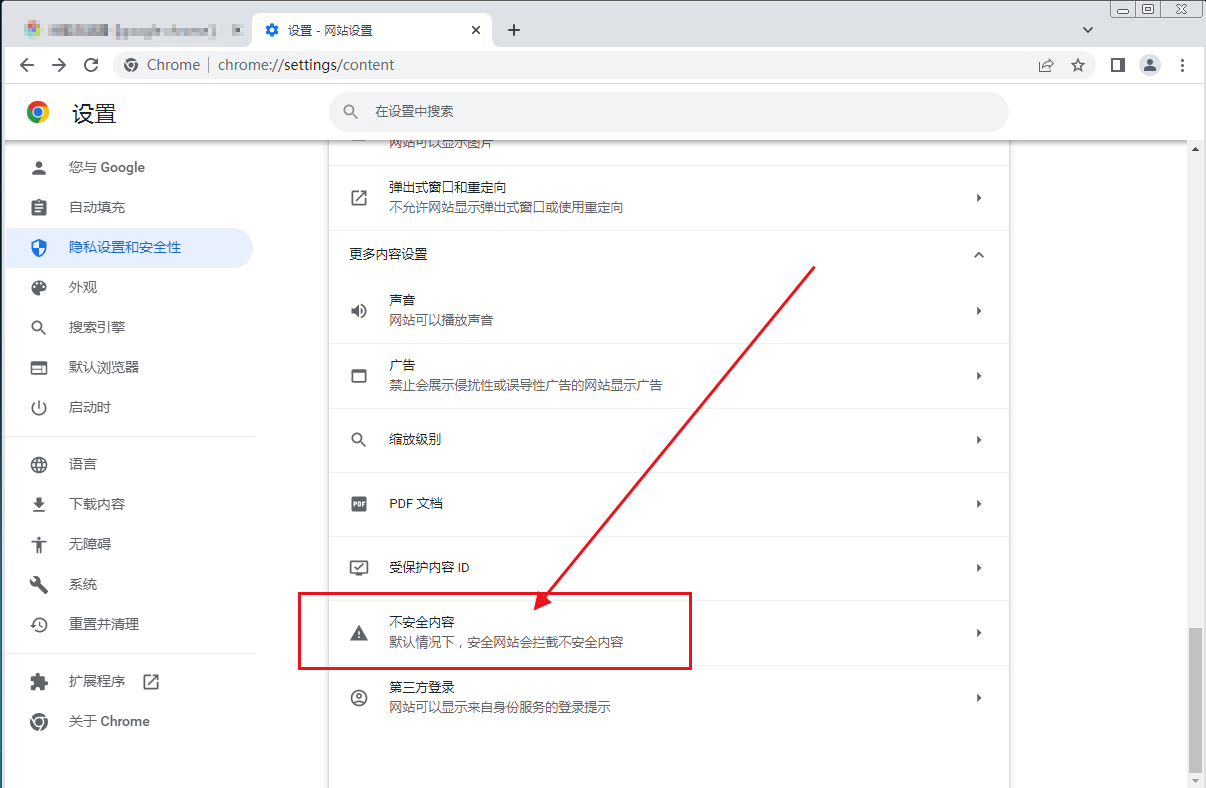The width and height of the screenshot is (1206, 788).
Task: Click the magnifier icon for 缩放级别
Action: (x=359, y=440)
